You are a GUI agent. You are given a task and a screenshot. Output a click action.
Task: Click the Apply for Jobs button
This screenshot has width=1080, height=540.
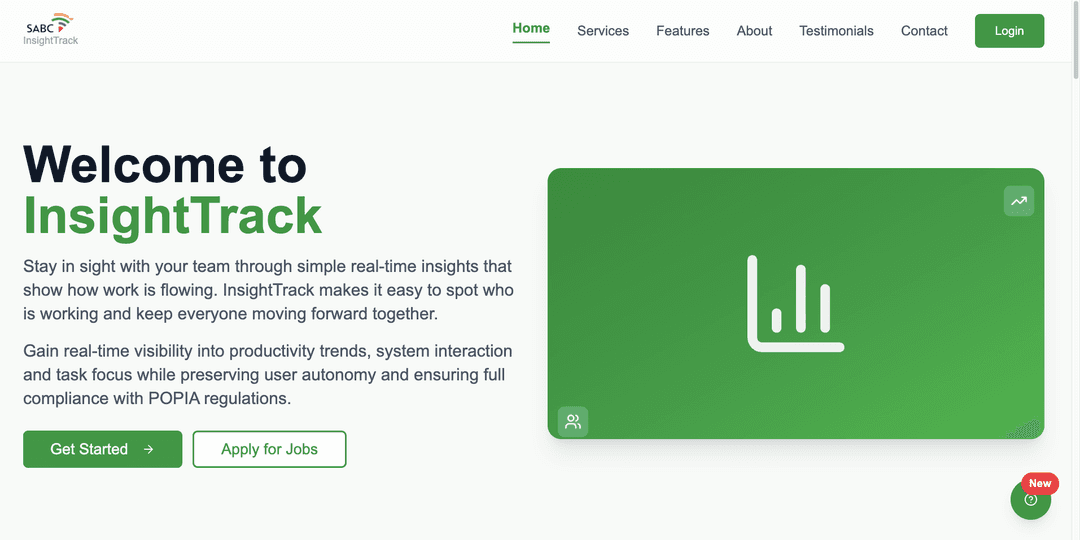tap(269, 450)
